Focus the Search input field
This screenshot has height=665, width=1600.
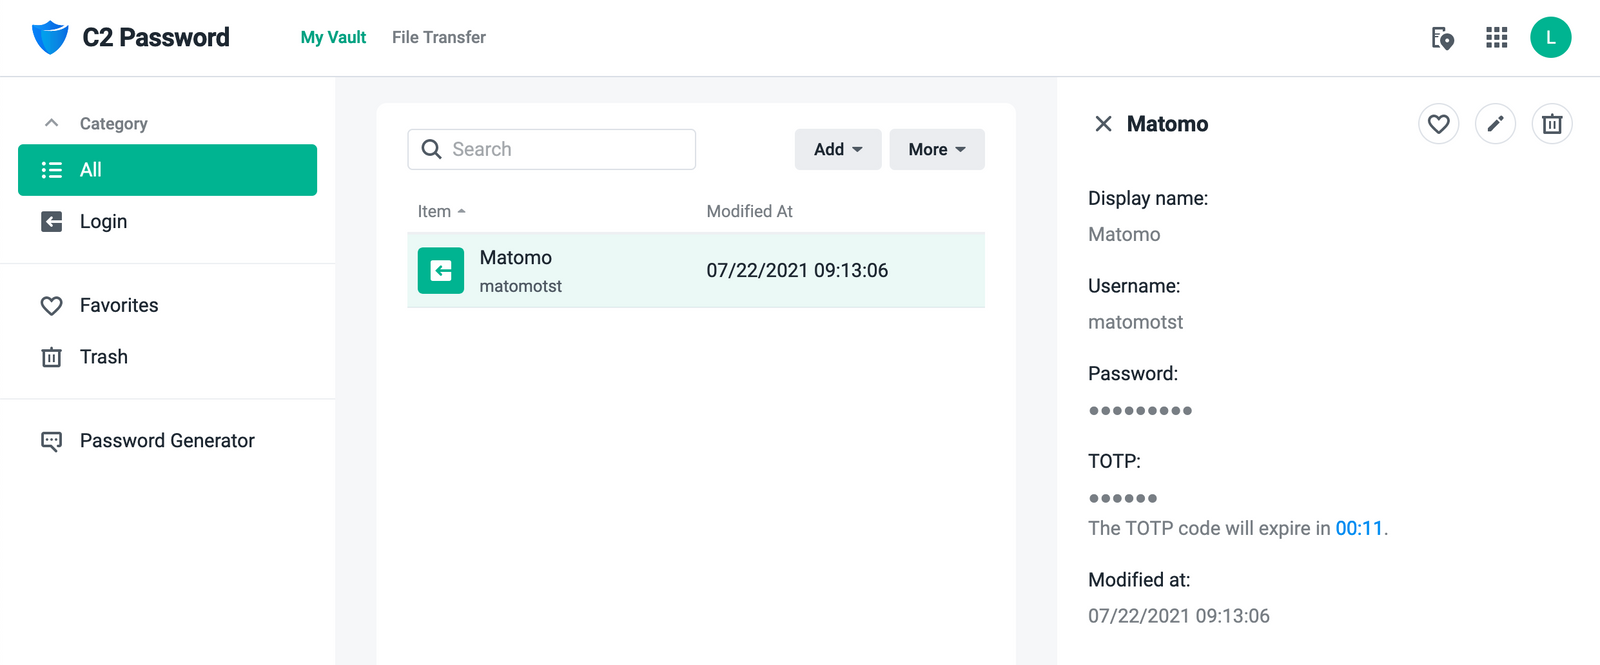(x=552, y=149)
